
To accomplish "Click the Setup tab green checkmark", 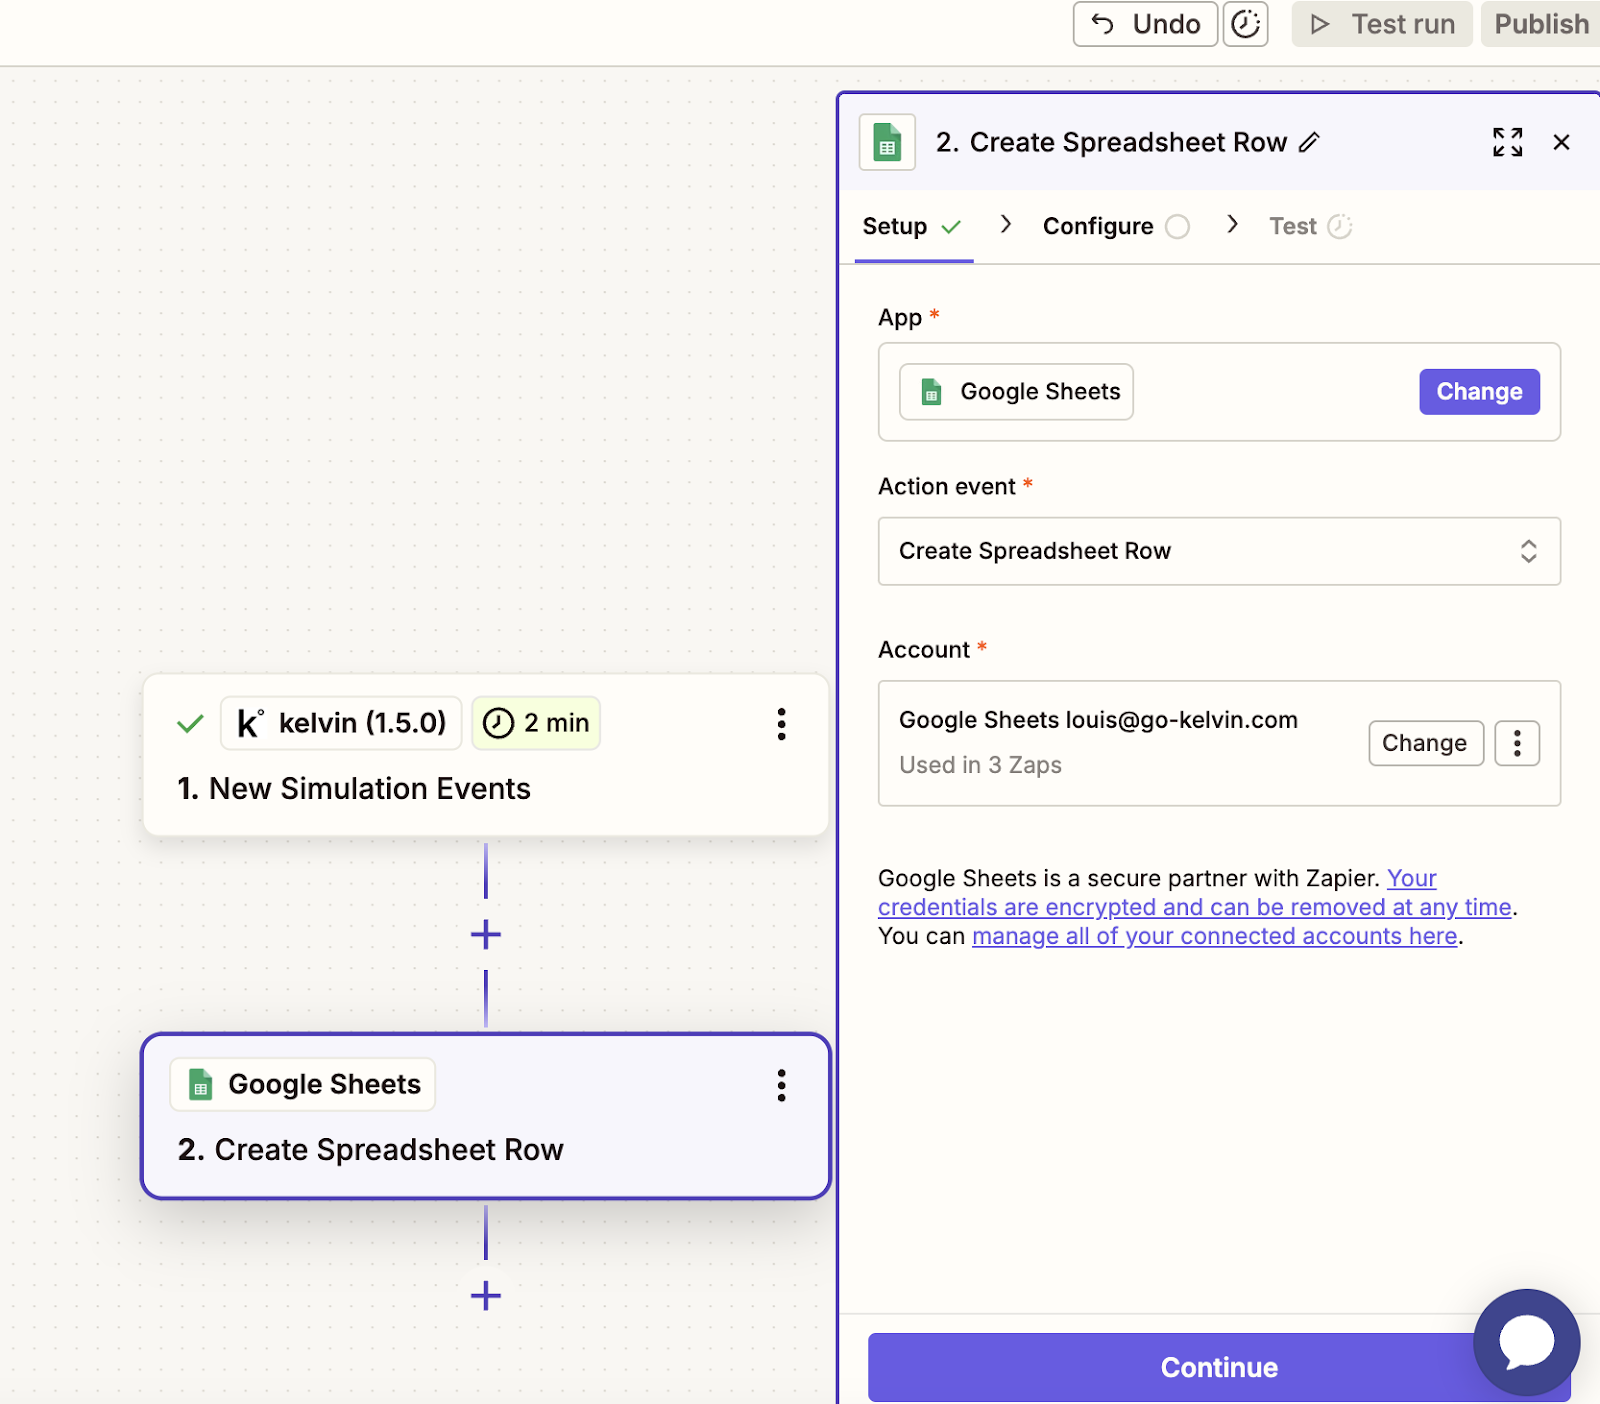I will [951, 227].
